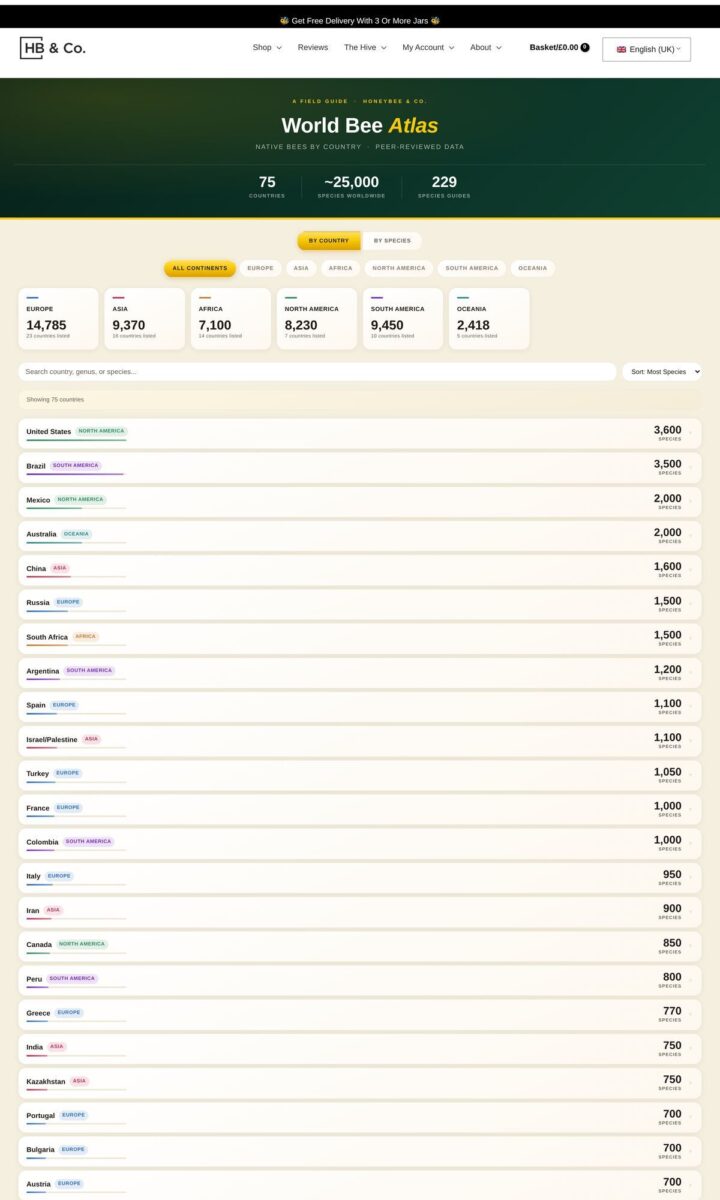Filter by Europe chip
Image resolution: width=720 pixels, height=1200 pixels.
(260, 268)
